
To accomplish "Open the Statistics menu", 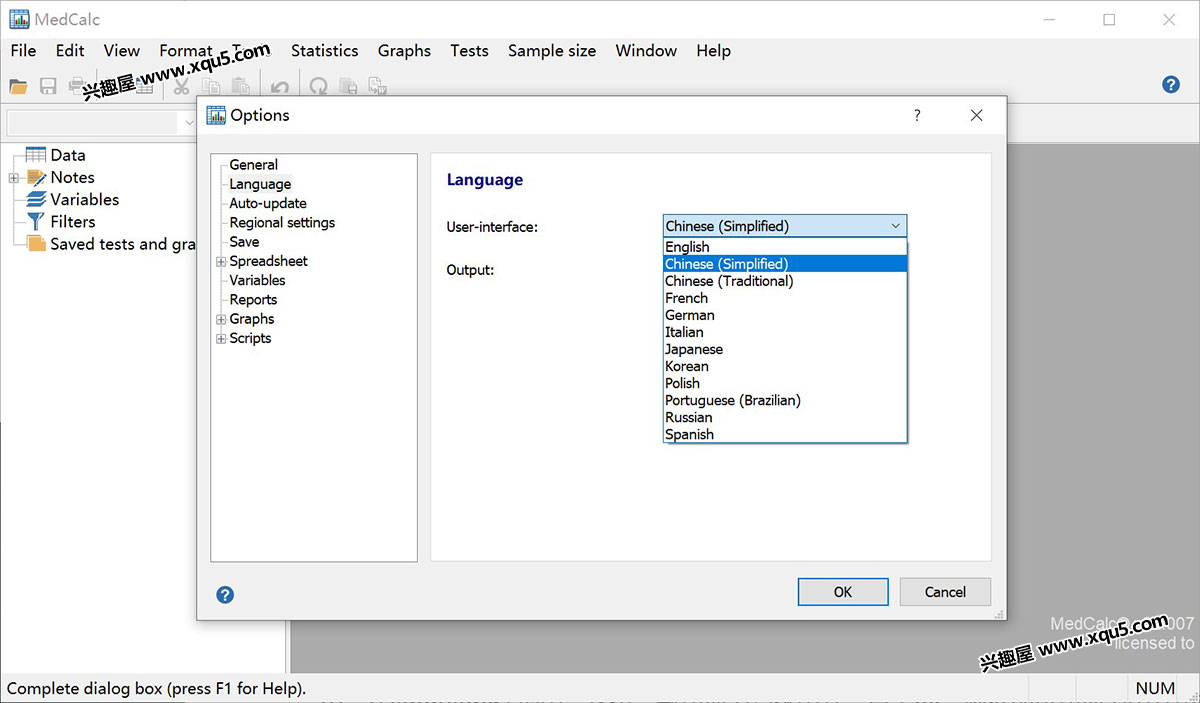I will click(324, 51).
